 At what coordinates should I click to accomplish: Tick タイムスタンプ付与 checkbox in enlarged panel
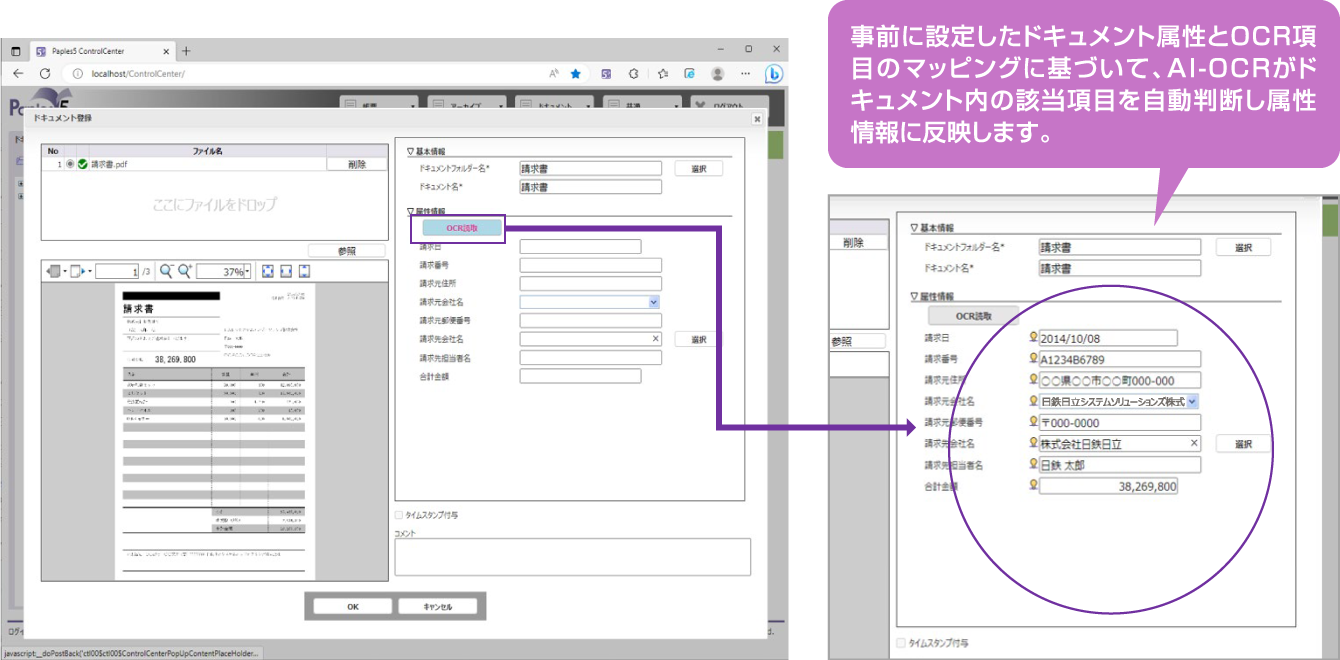point(902,643)
